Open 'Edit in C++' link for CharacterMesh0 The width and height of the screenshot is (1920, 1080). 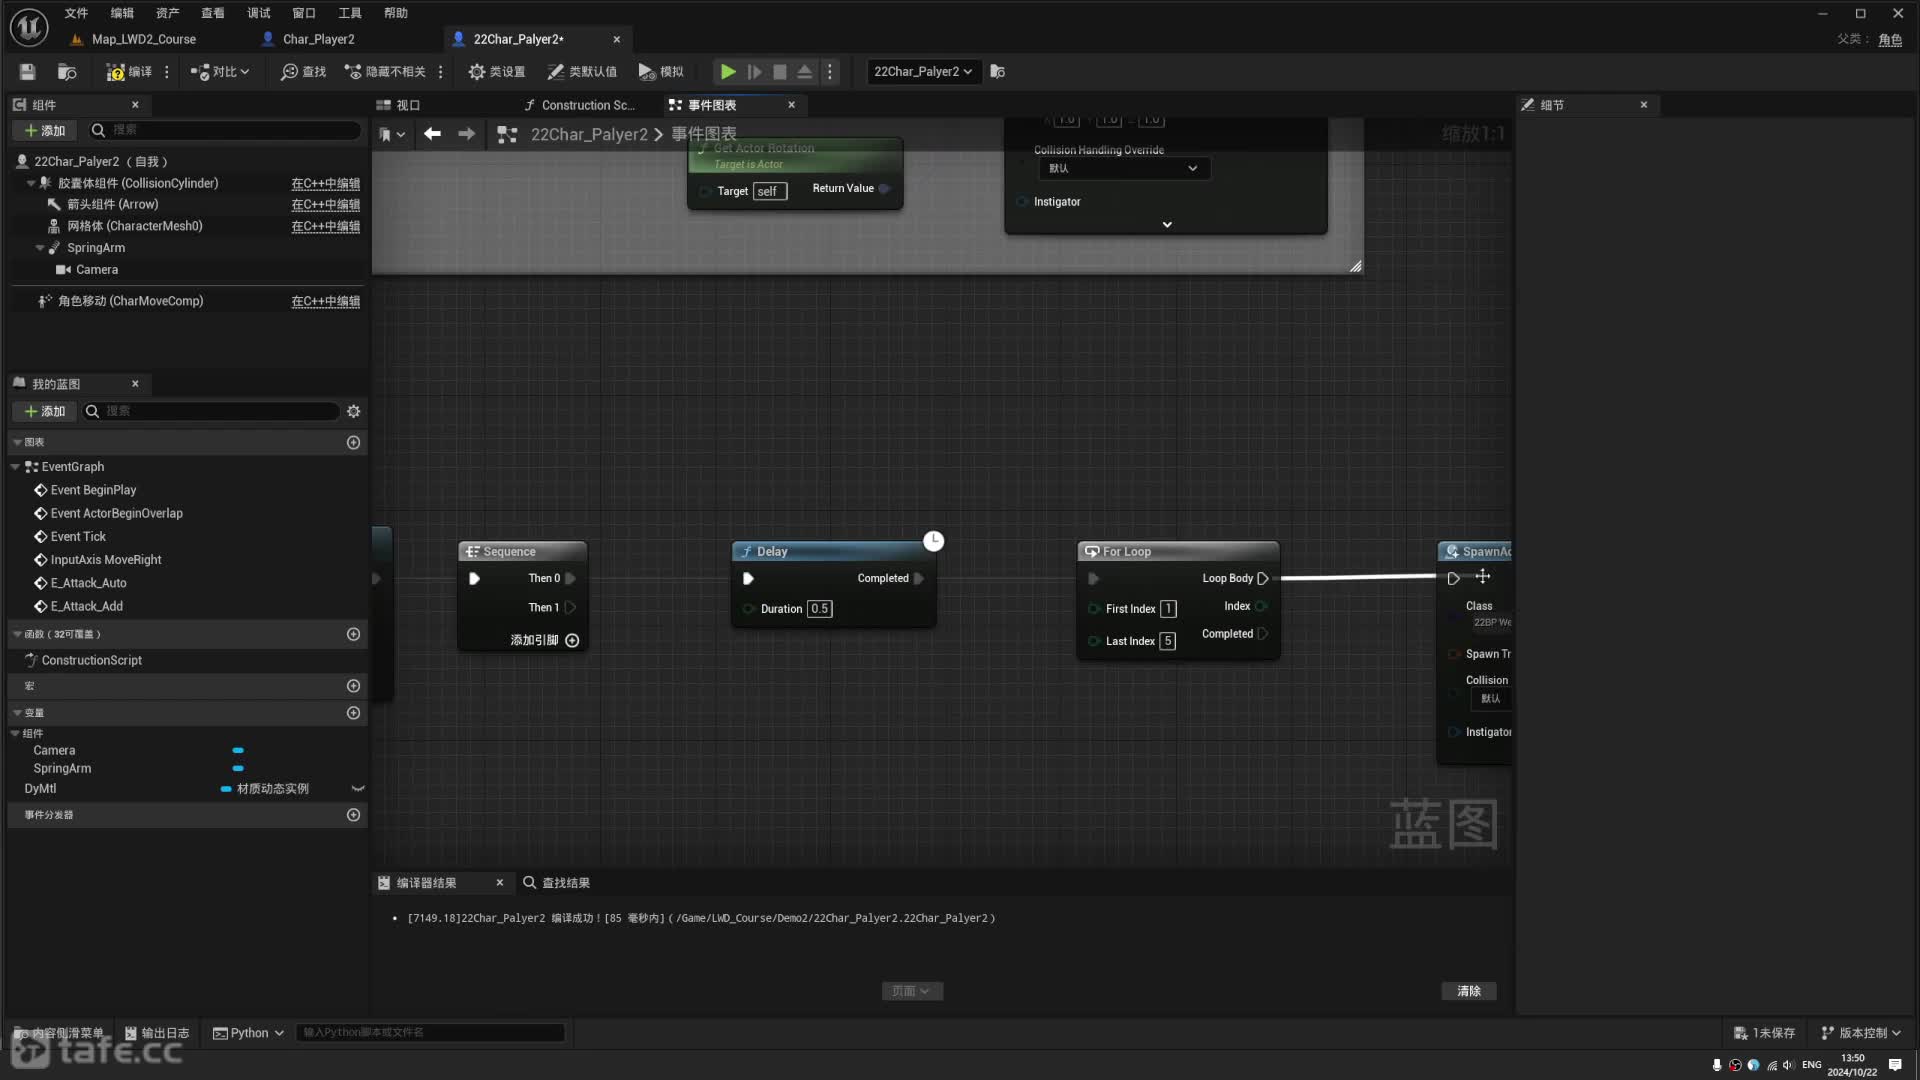click(x=325, y=226)
